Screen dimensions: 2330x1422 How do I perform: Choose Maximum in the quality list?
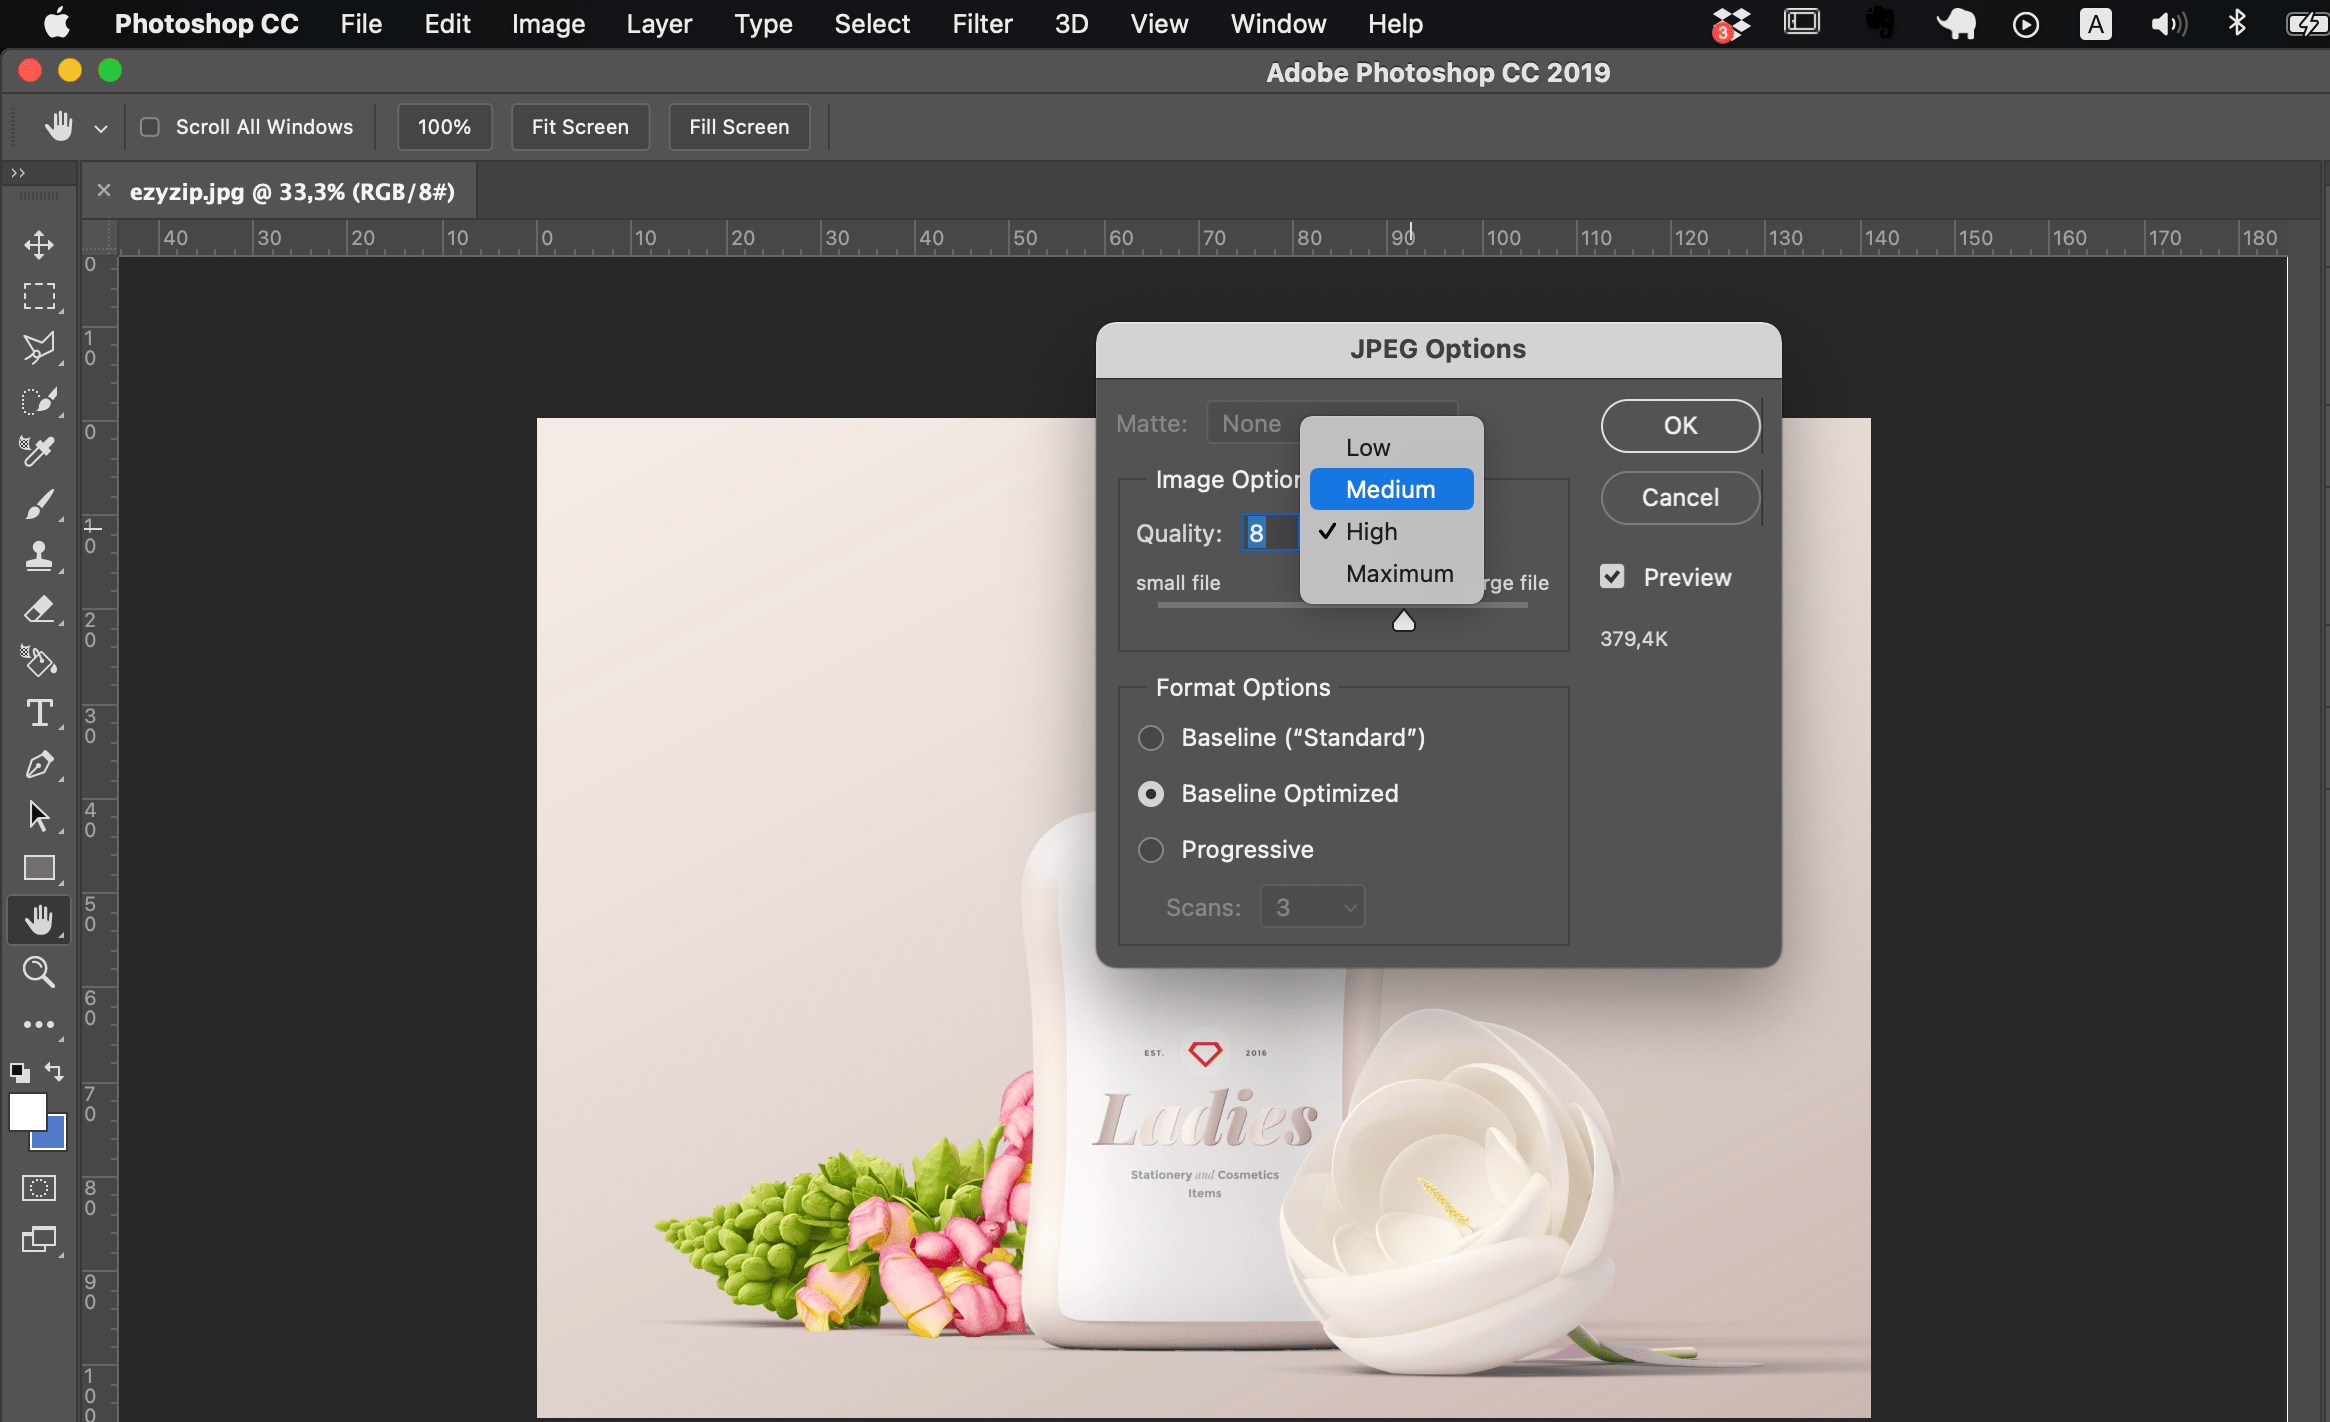click(1392, 573)
